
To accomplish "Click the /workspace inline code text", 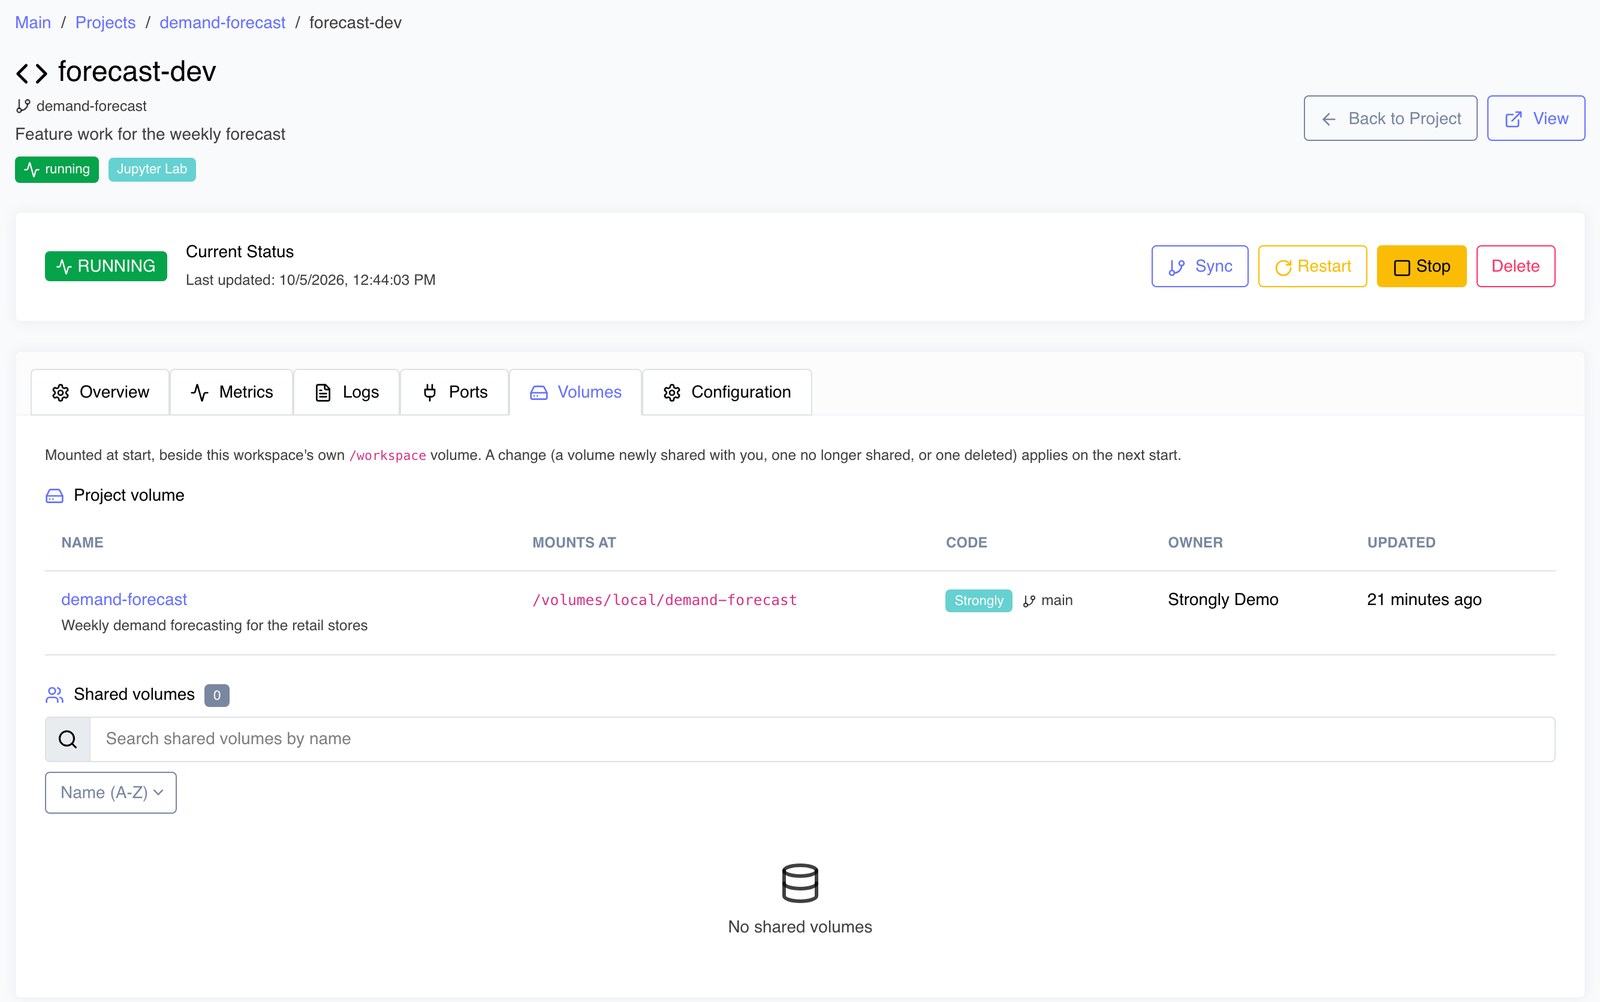I will click(388, 456).
